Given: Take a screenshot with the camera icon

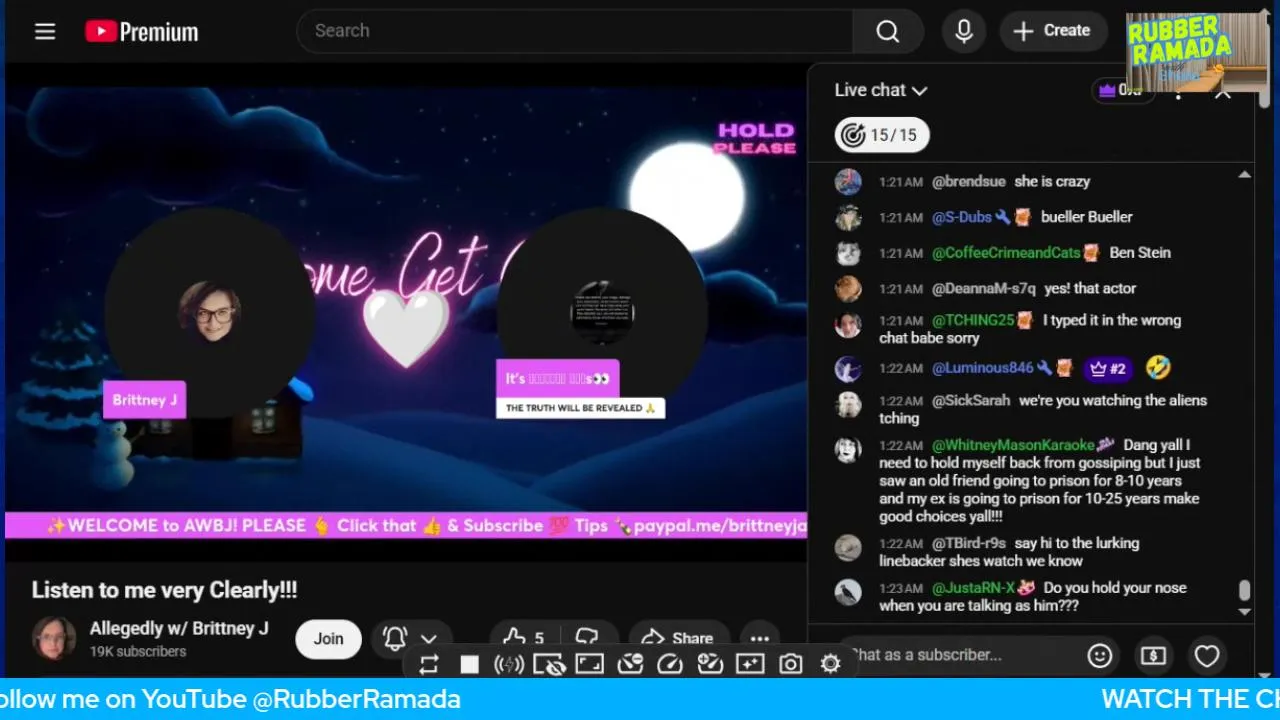Looking at the screenshot, I should coord(790,664).
